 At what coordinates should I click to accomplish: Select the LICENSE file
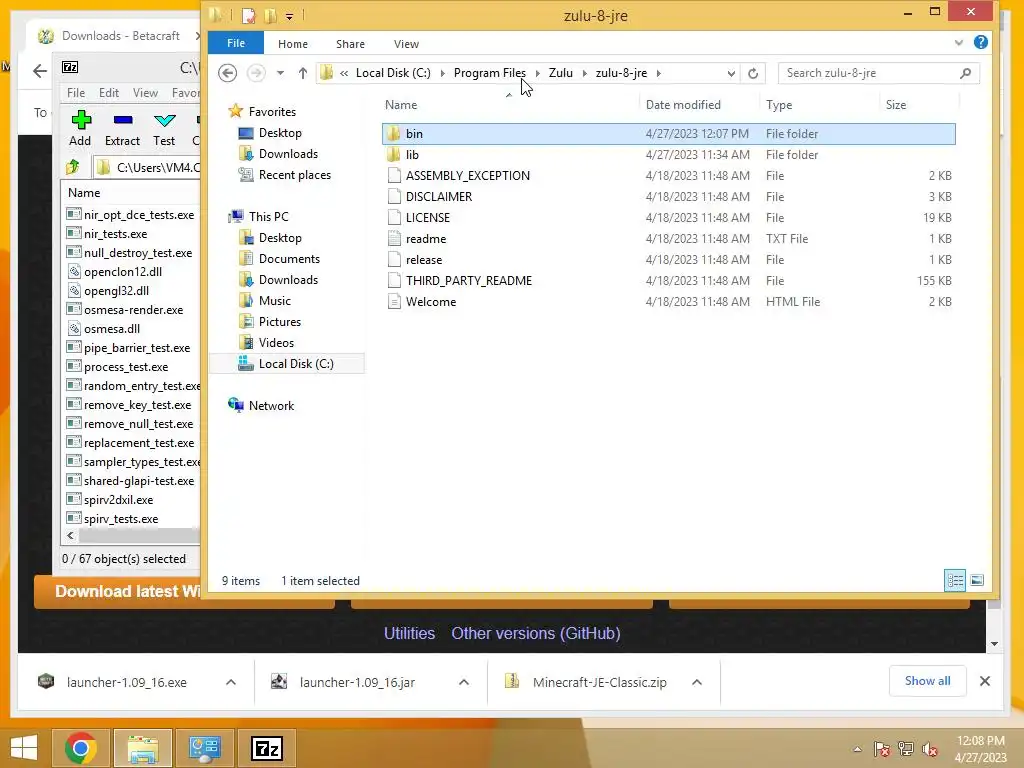pyautogui.click(x=669, y=217)
